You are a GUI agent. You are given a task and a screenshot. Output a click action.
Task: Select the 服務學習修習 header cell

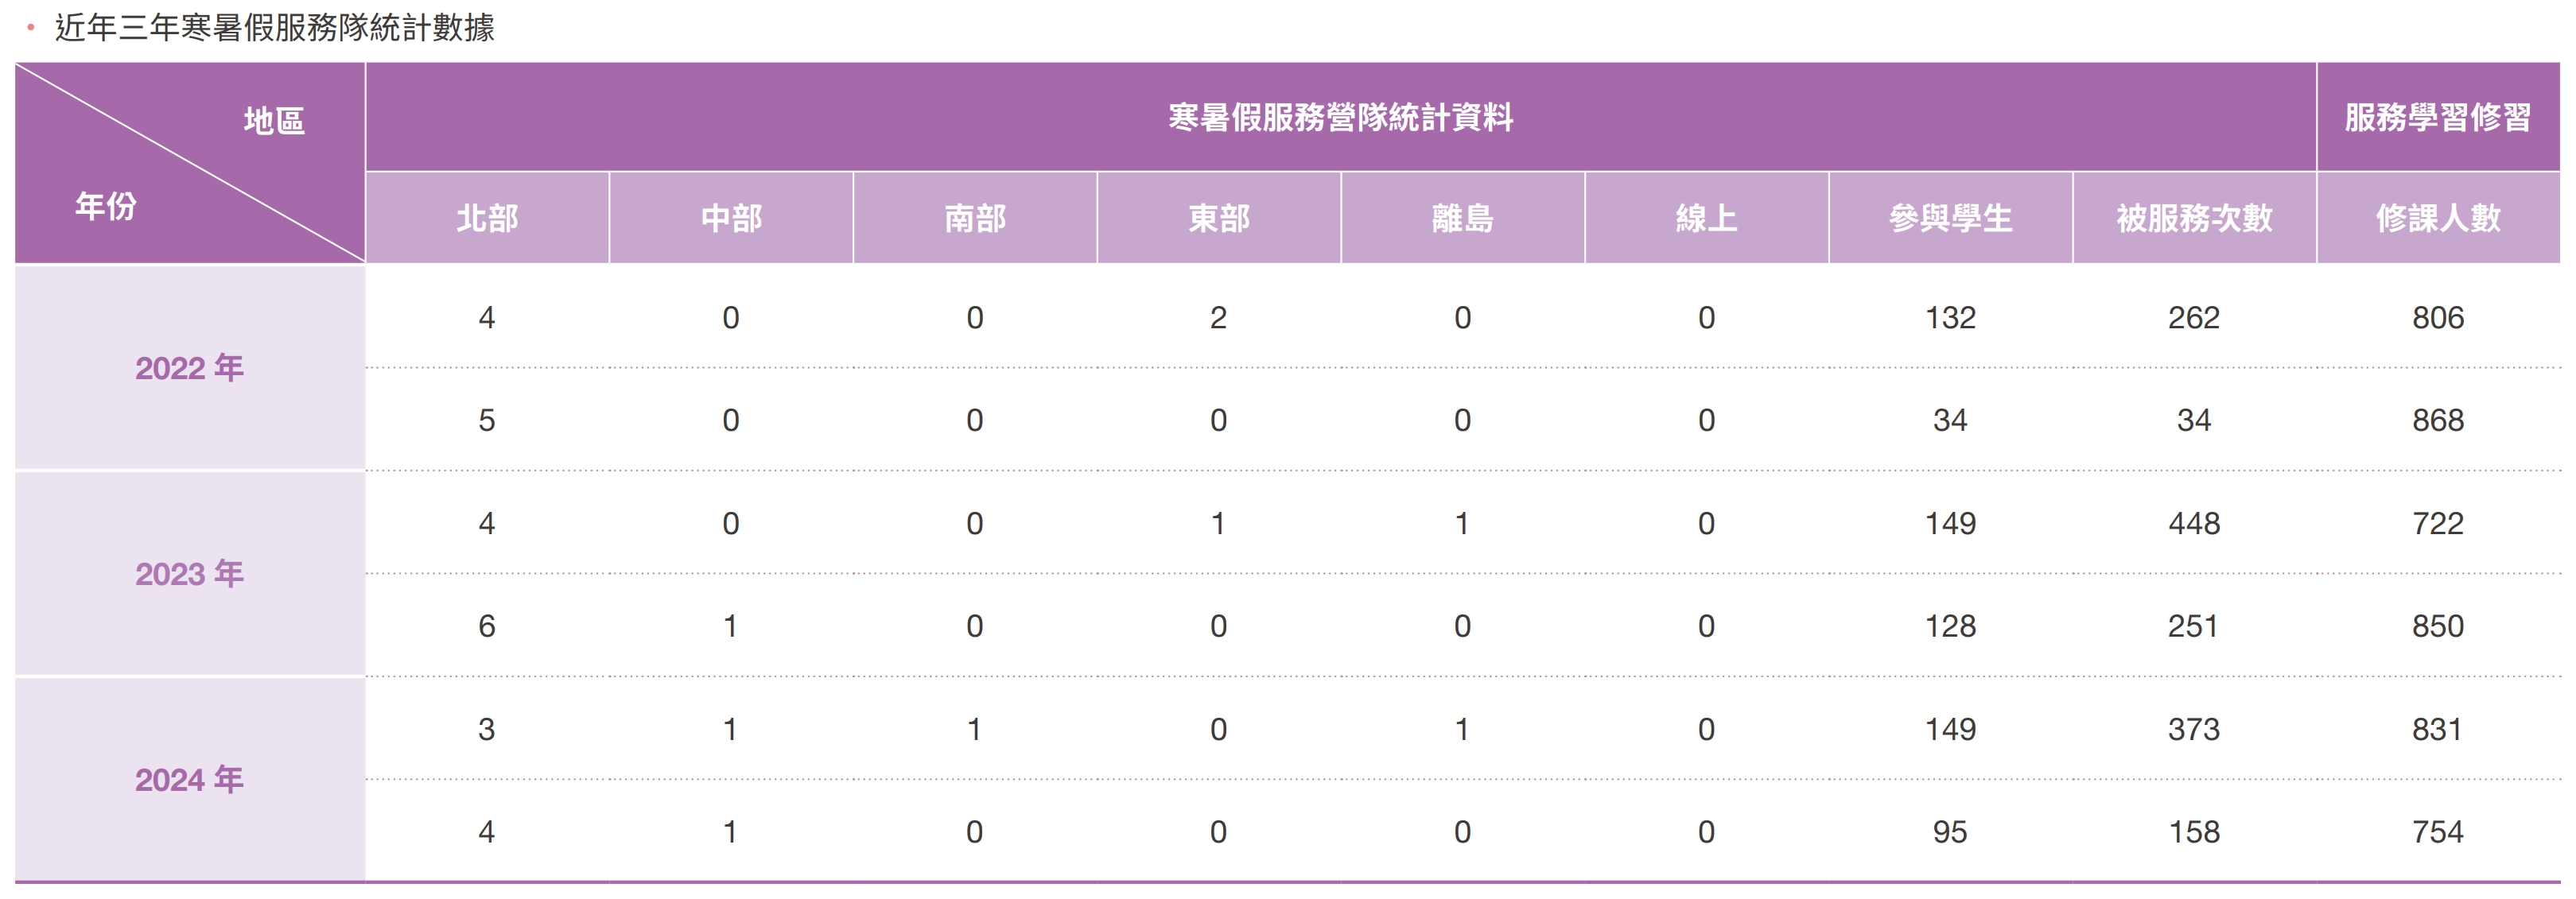pos(2438,118)
